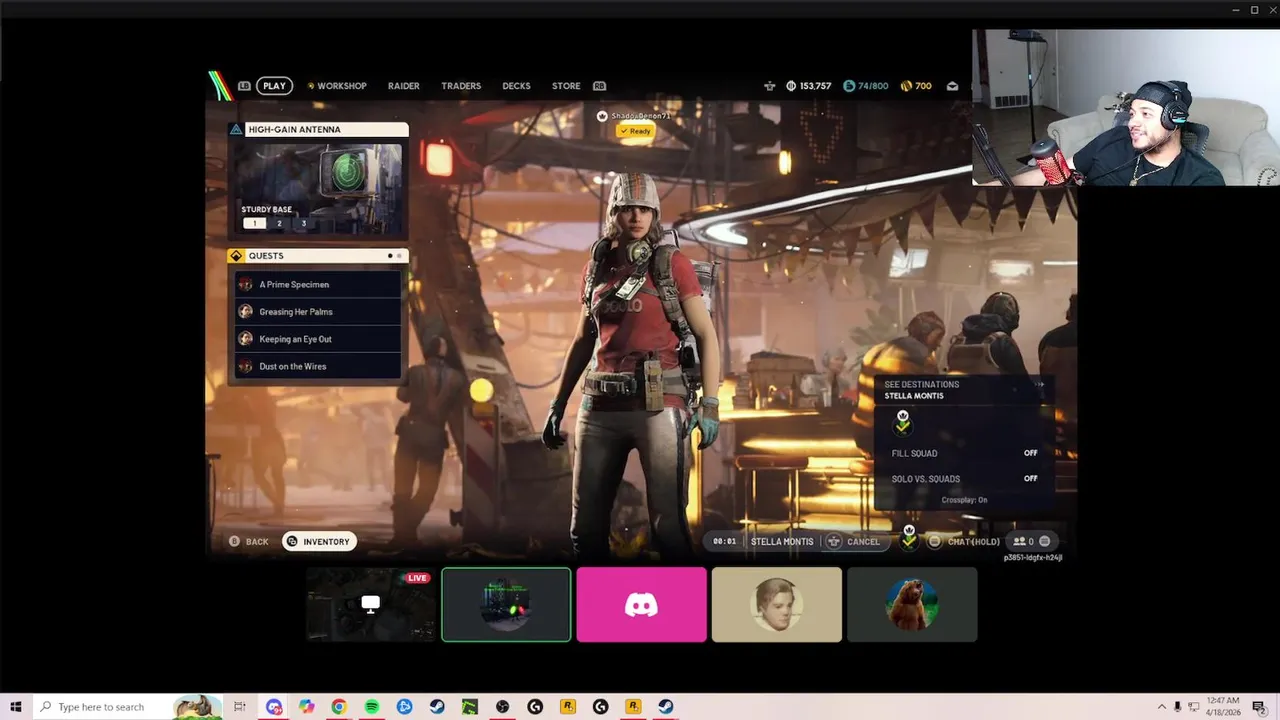Click the LB bumper prompt icon
Viewport: 1280px width, 720px height.
click(x=244, y=86)
